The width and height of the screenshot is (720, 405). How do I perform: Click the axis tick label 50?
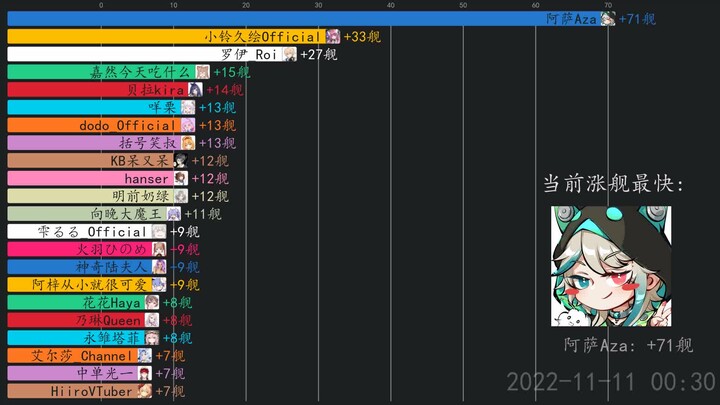463,5
